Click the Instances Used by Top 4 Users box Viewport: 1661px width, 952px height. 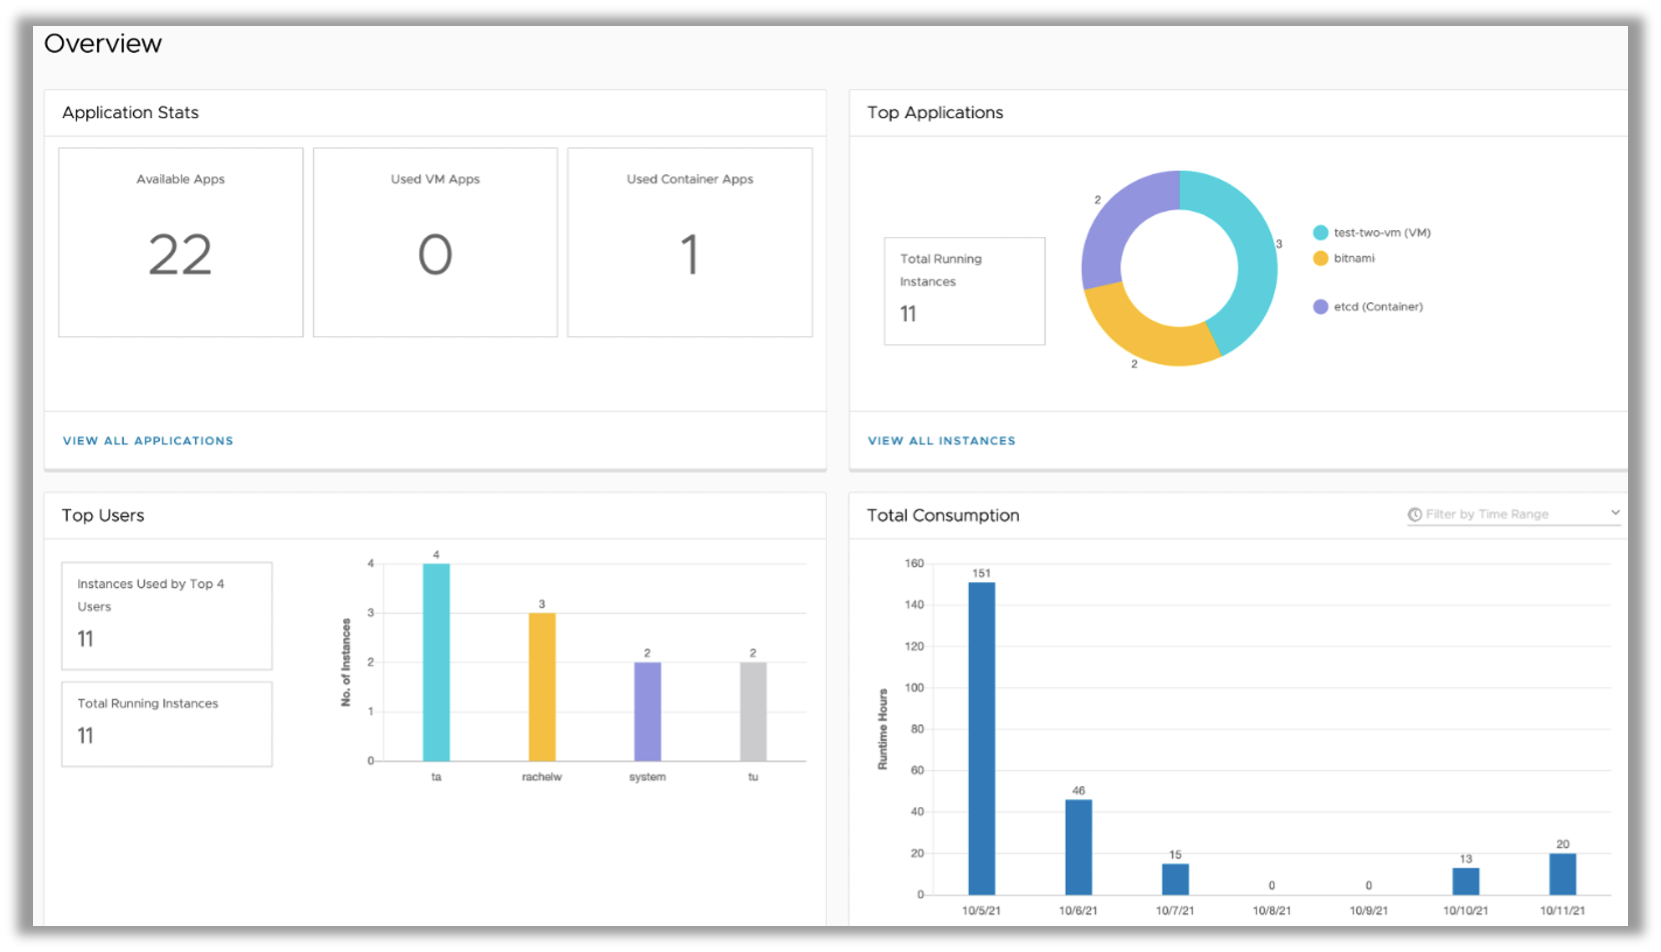(167, 616)
